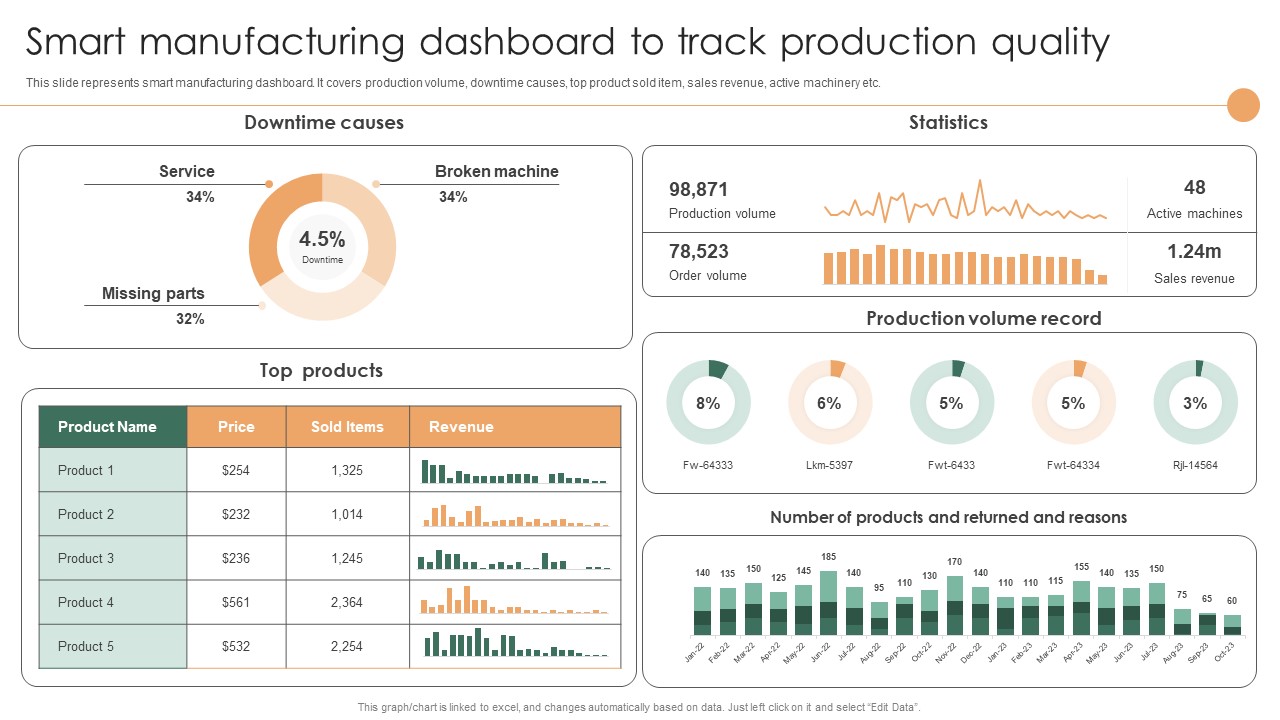This screenshot has width=1280, height=720.
Task: Click the Fw-64333 8% donut chart
Action: tap(708, 402)
